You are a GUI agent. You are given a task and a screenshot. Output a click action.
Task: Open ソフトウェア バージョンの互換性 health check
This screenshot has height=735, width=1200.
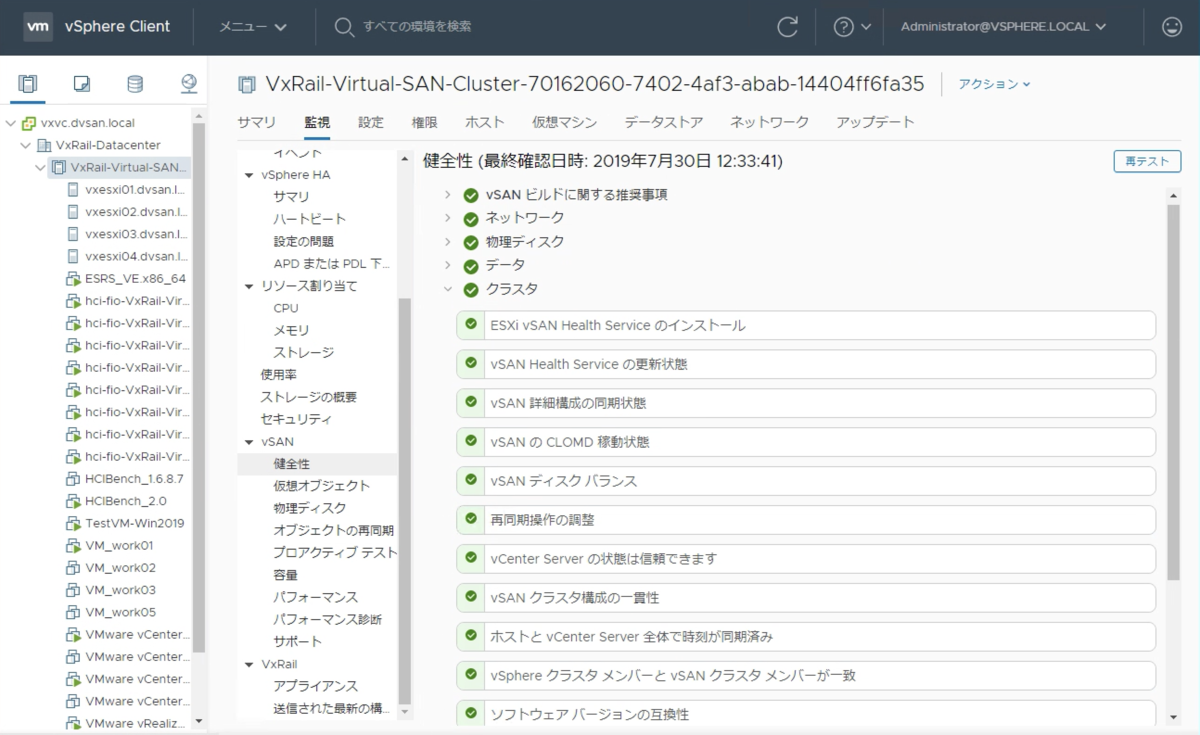pyautogui.click(x=806, y=713)
